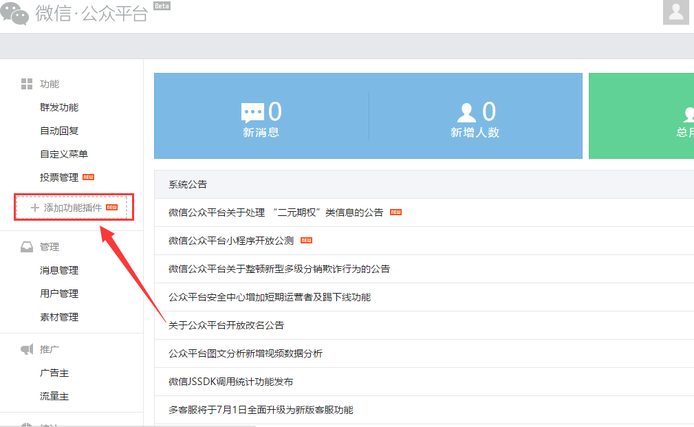This screenshot has height=427, width=694.
Task: Click the 添加功能插件 button
Action: coord(74,207)
